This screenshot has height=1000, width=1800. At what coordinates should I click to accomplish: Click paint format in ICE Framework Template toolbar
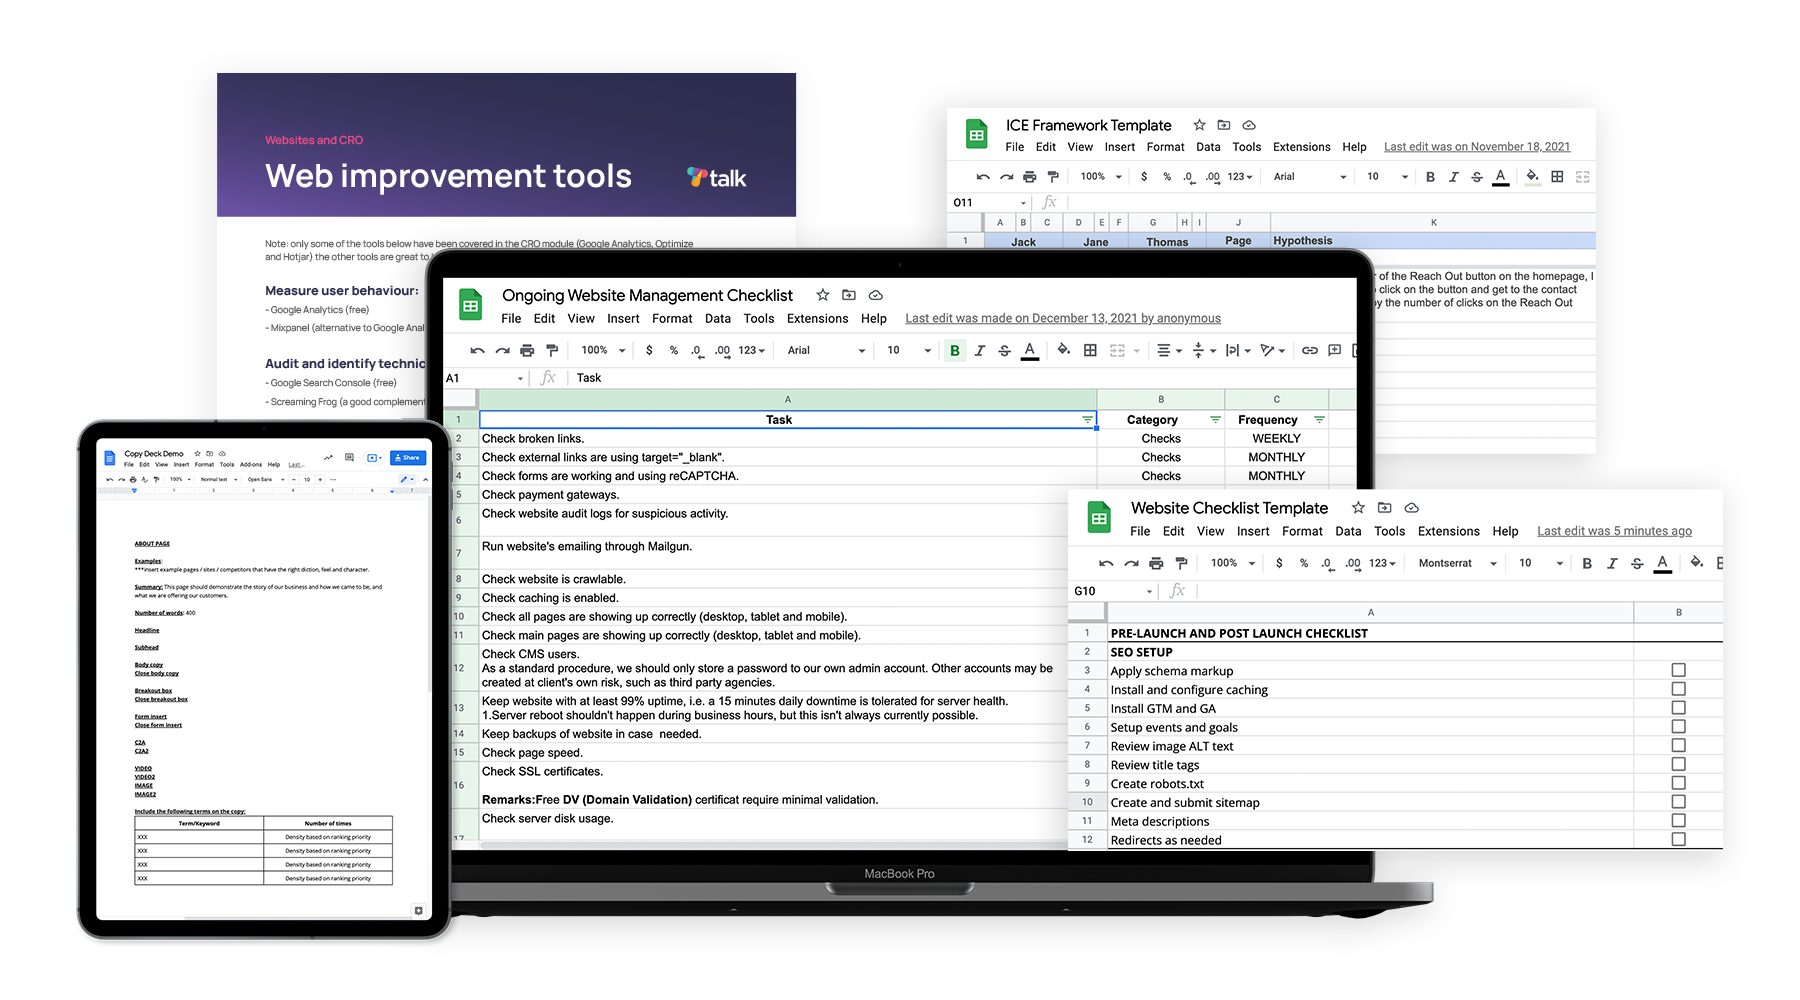[1053, 177]
